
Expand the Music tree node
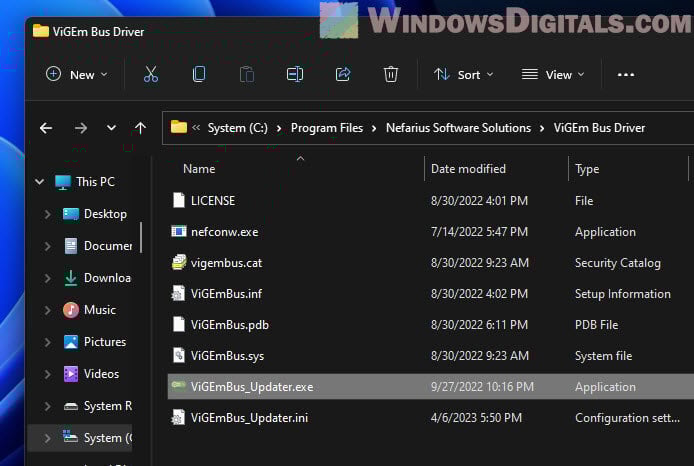pyautogui.click(x=47, y=310)
